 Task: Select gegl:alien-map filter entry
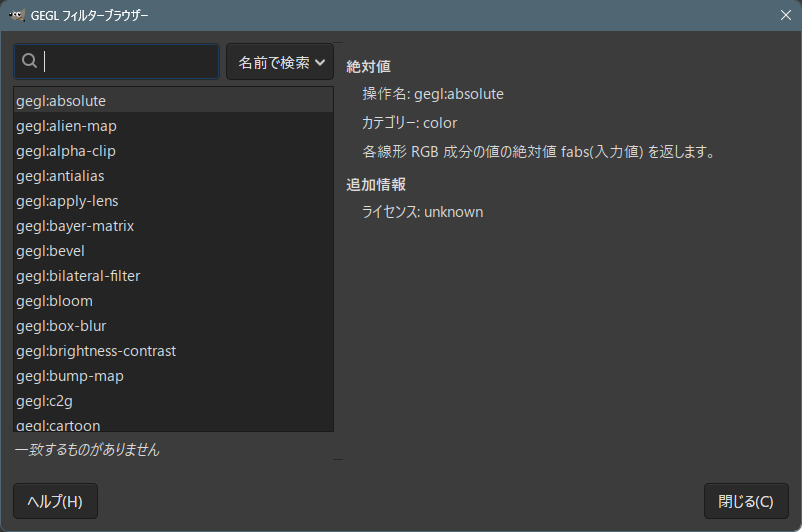66,126
